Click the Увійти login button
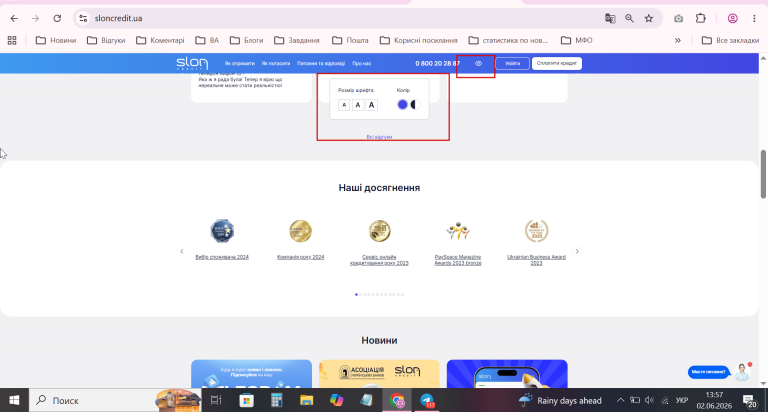The height and width of the screenshot is (412, 768). click(512, 63)
